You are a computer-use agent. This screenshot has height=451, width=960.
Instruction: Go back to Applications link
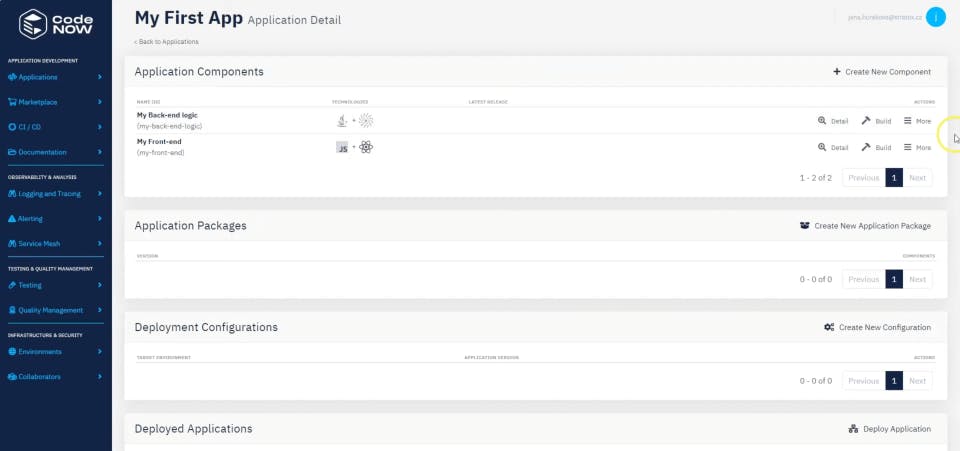(x=167, y=42)
